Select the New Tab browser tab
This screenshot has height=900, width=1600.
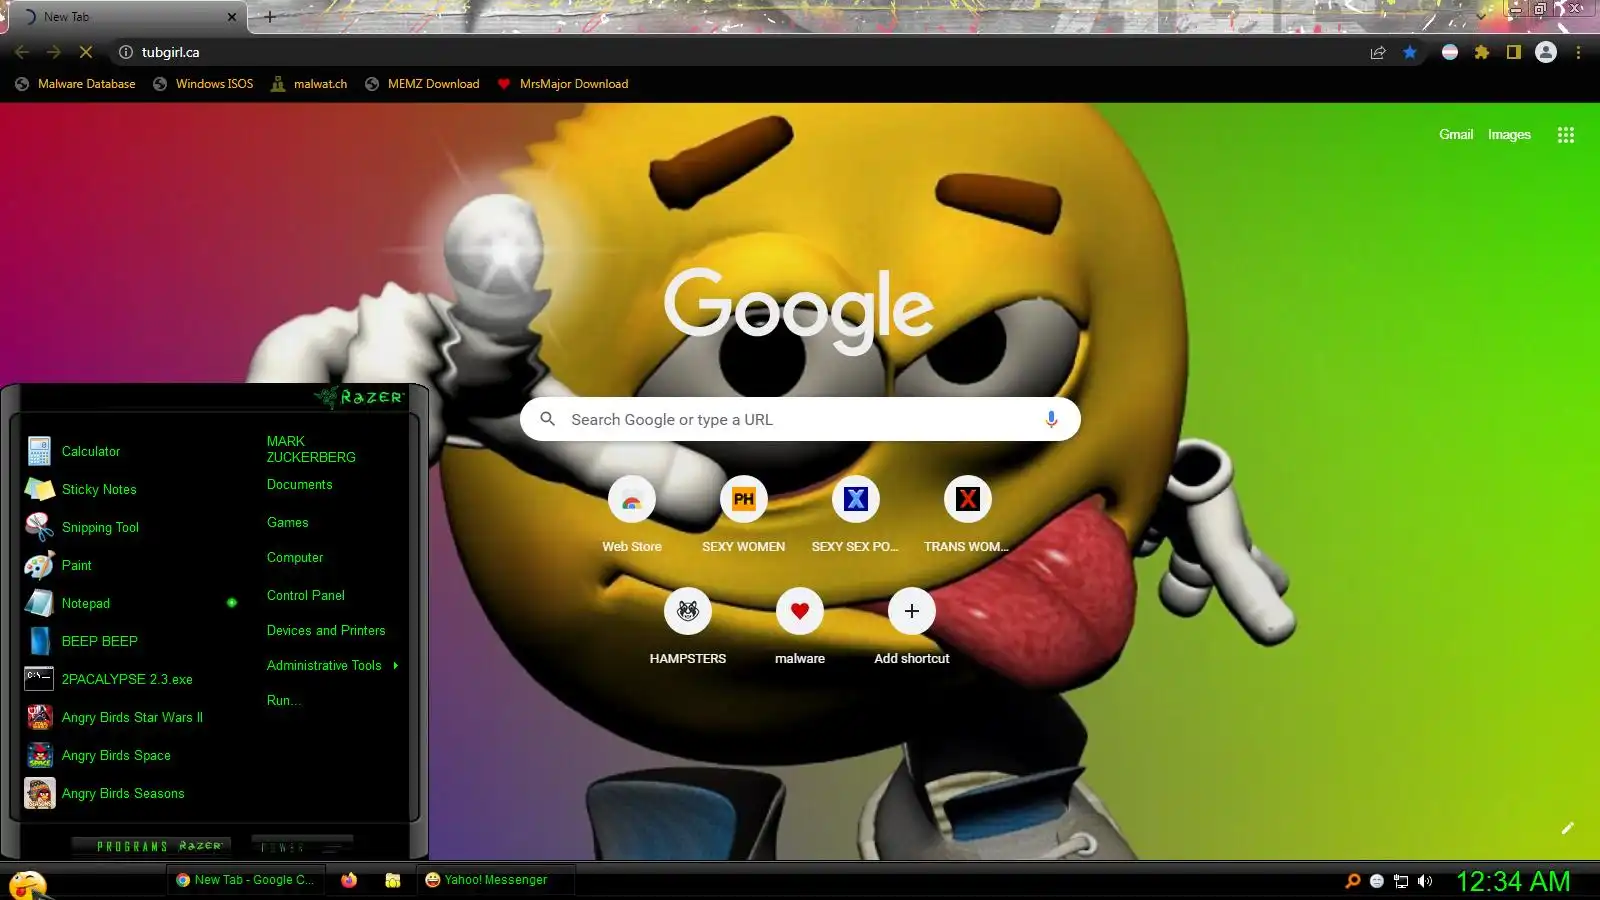click(x=127, y=17)
